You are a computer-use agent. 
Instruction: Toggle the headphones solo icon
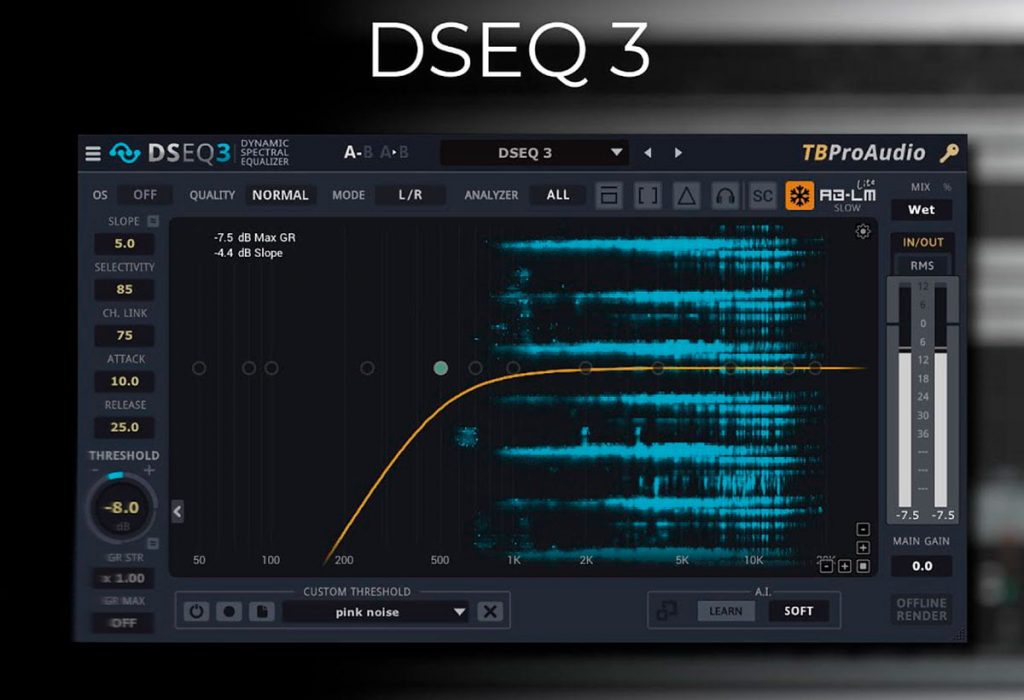tap(725, 195)
